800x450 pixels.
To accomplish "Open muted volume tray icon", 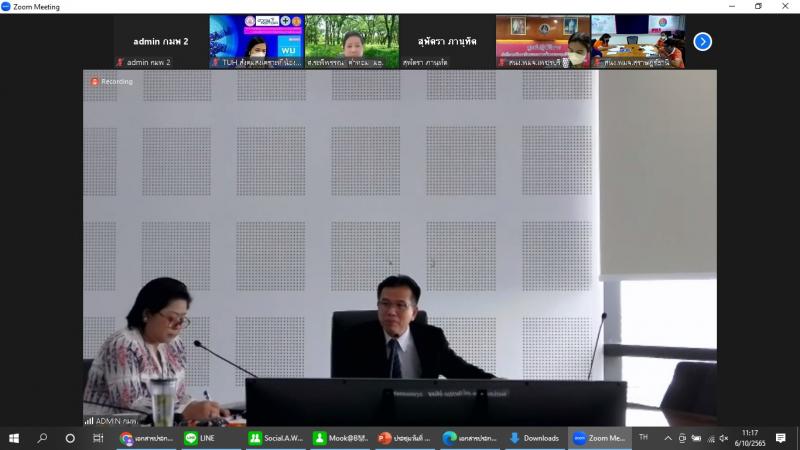I will point(724,438).
